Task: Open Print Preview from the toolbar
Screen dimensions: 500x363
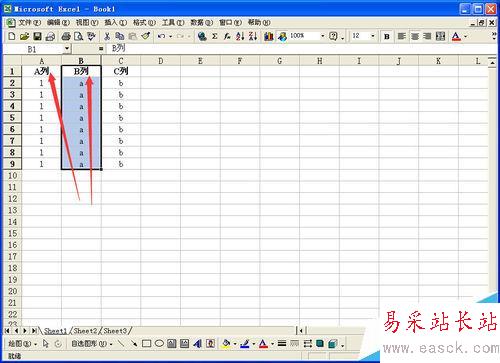Action: 79,36
